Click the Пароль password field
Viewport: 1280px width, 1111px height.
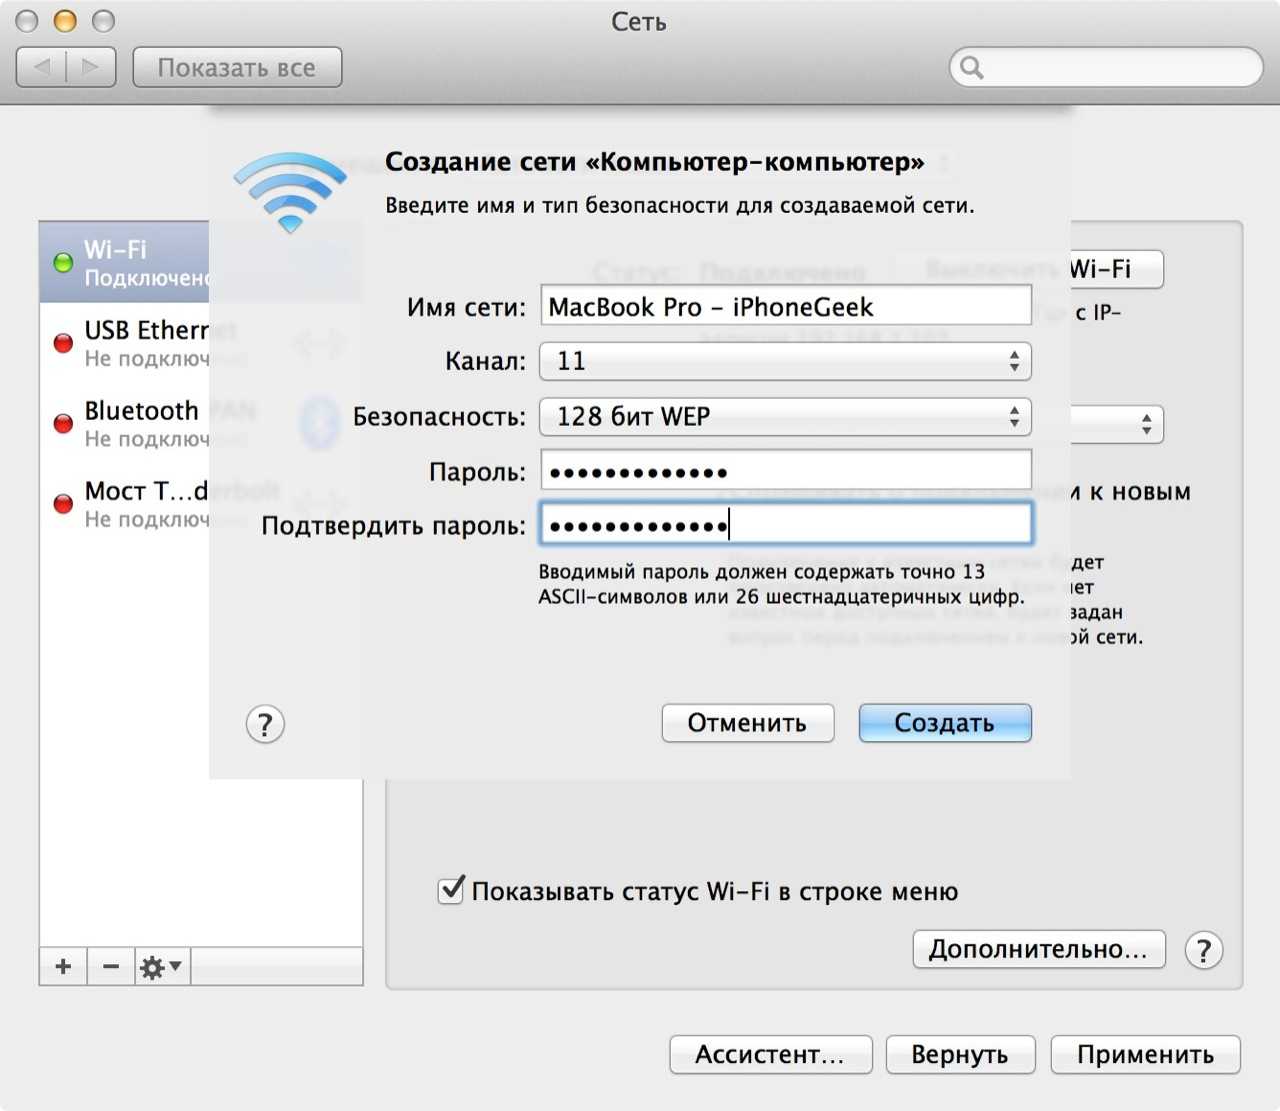click(x=785, y=471)
